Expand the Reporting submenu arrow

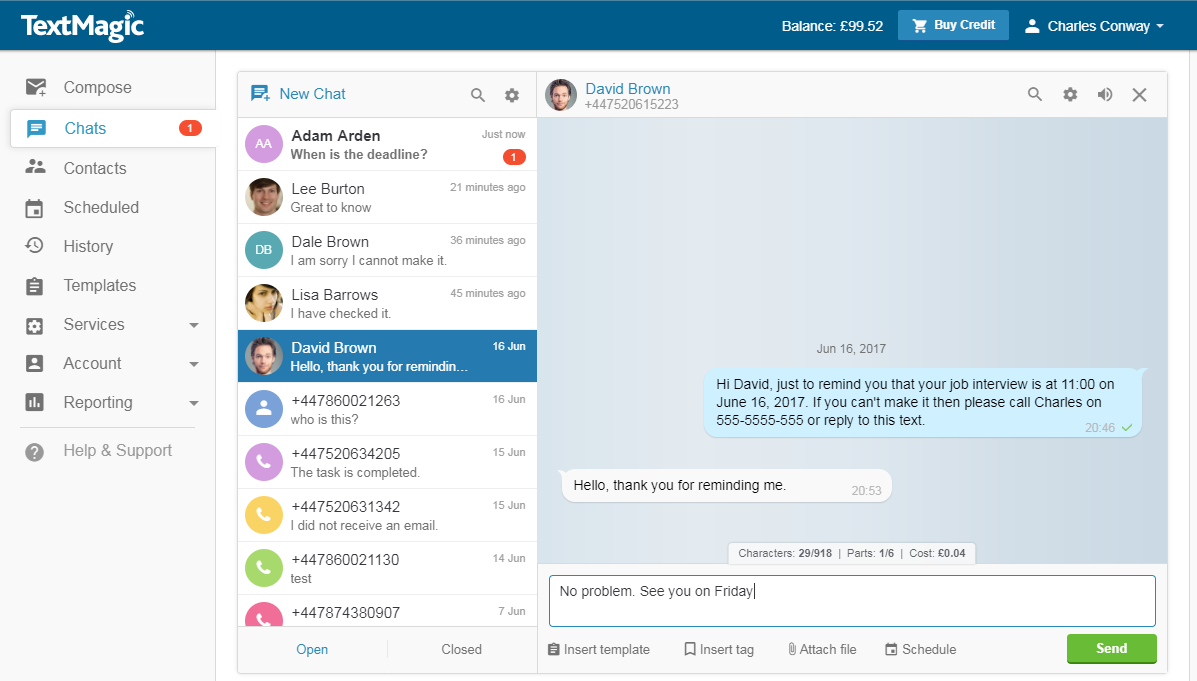pos(194,403)
